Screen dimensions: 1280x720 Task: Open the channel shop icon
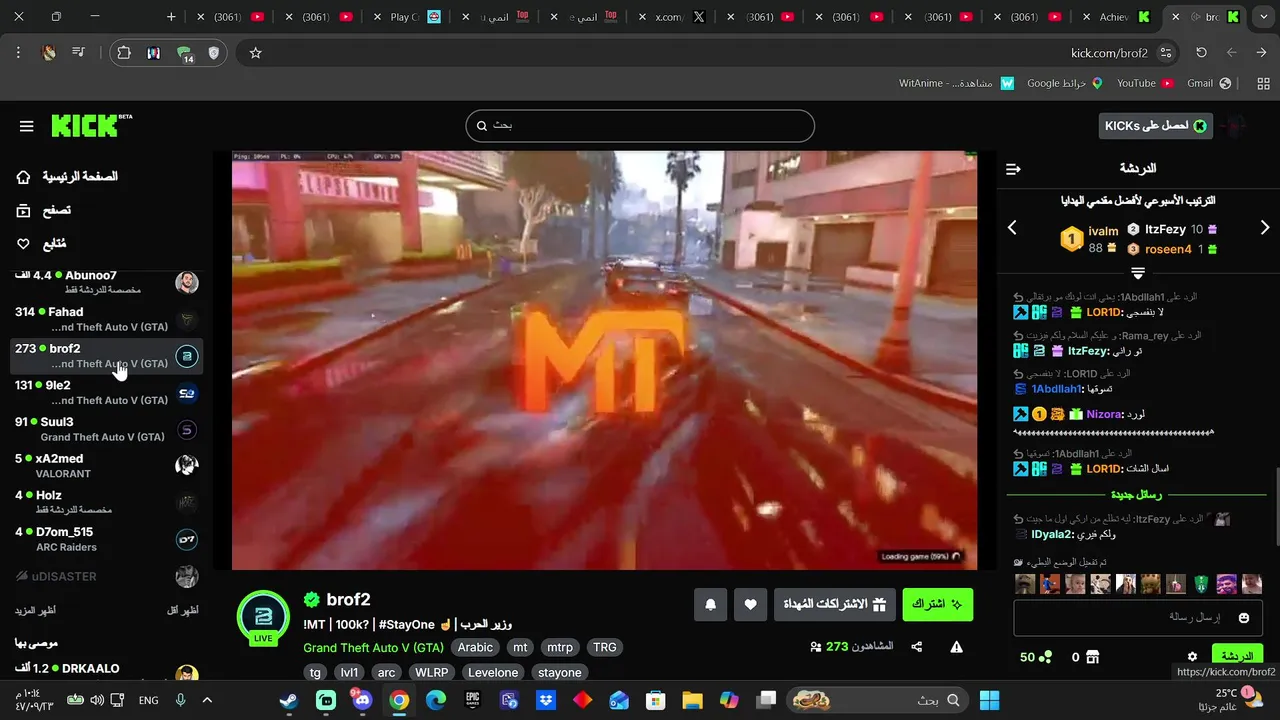tap(1092, 657)
